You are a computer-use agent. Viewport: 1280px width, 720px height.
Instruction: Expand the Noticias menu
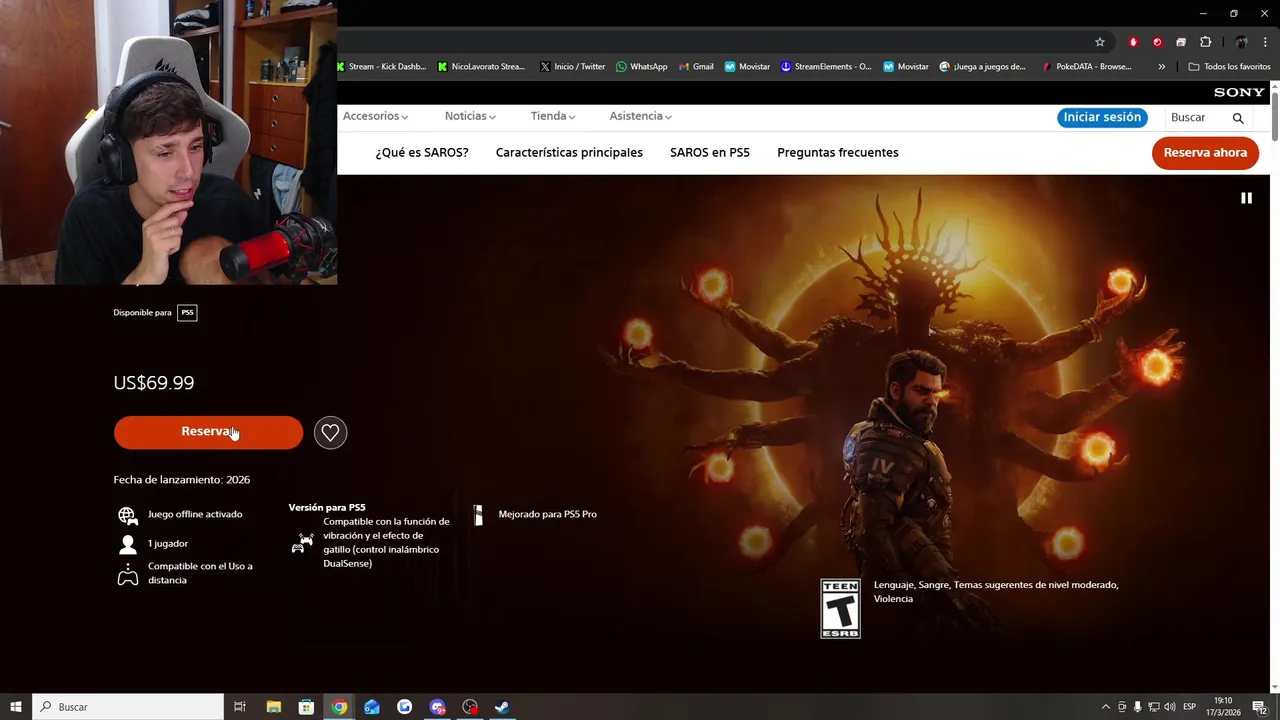click(470, 117)
